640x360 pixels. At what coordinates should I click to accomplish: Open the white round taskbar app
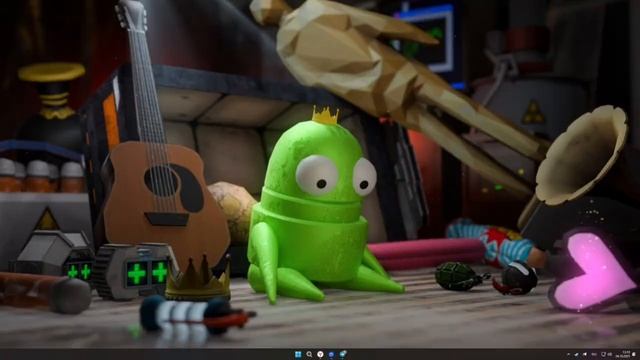tap(320, 354)
